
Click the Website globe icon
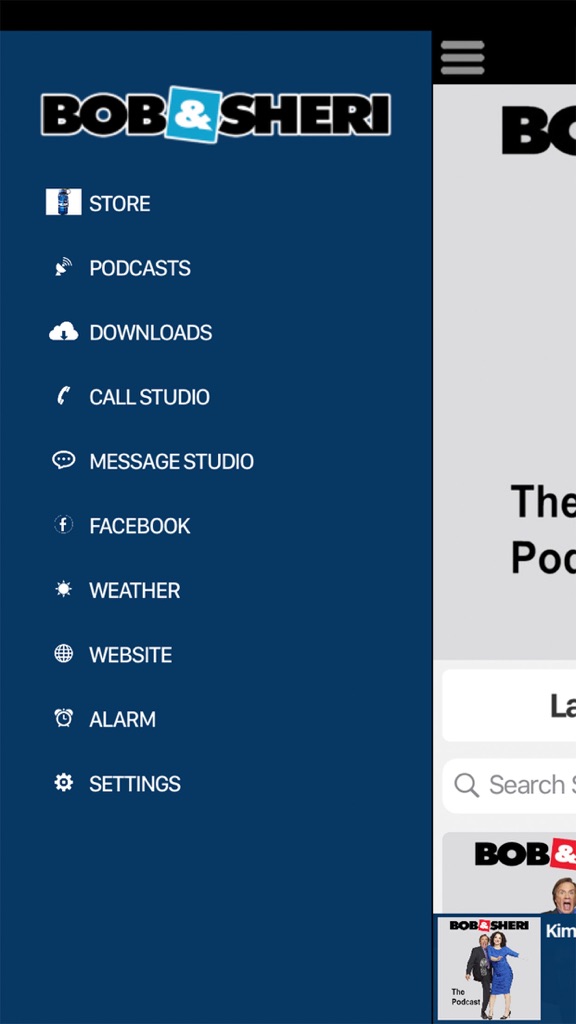pos(63,654)
